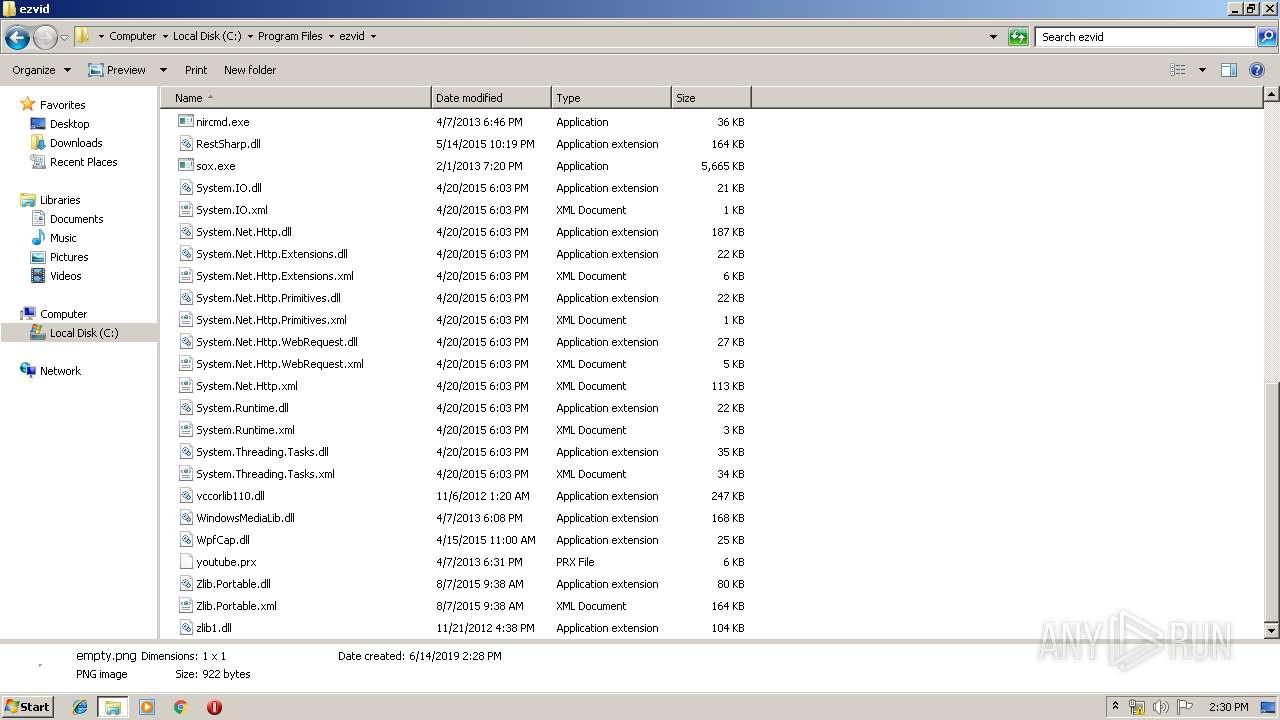Sort by Date modified column
Viewport: 1280px width, 720px height.
coord(491,98)
